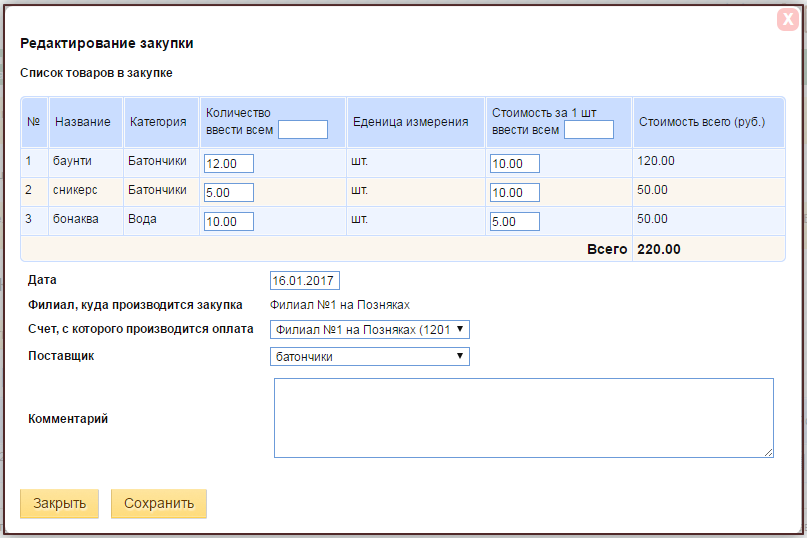The image size is (807, 538).
Task: Open the payment account dropdown
Action: (x=370, y=329)
